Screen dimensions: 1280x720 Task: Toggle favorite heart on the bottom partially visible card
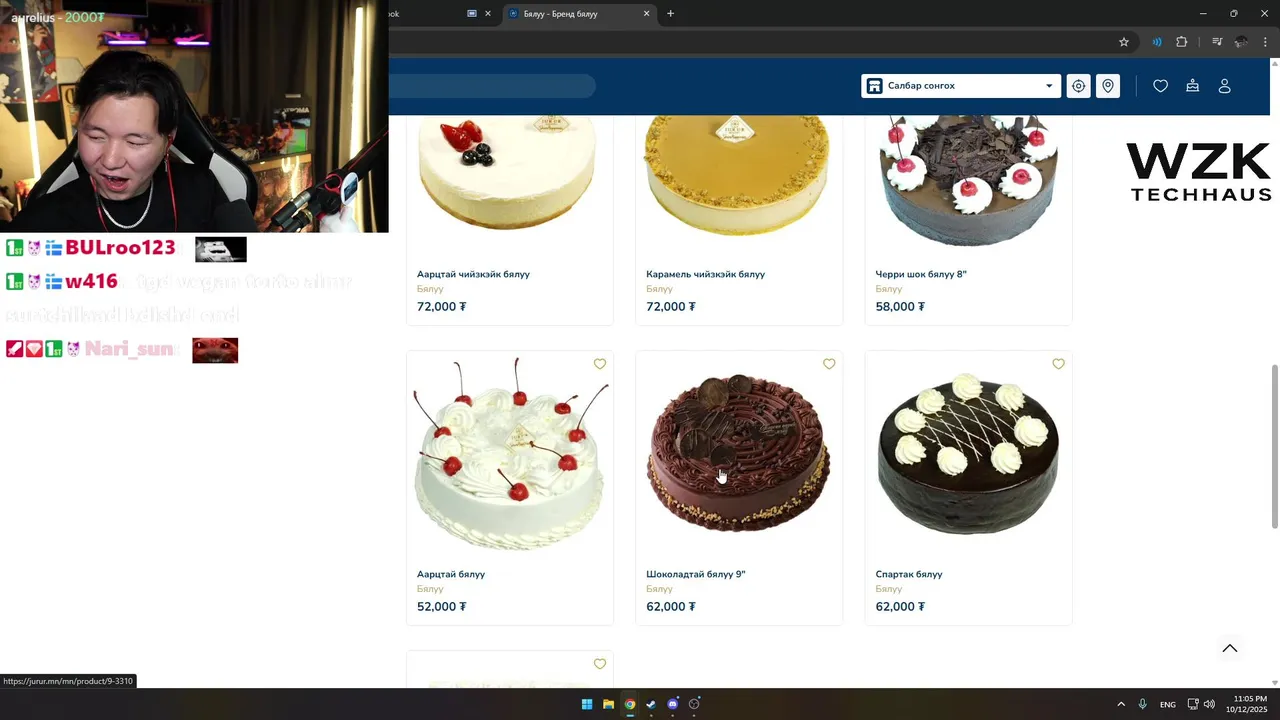click(x=600, y=664)
